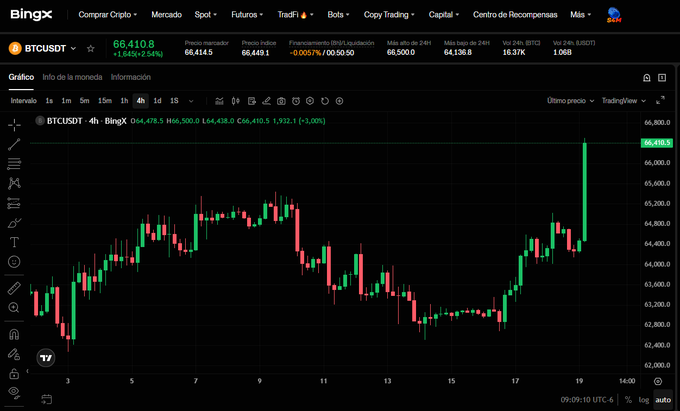Expand the chart to fullscreen

click(x=660, y=100)
